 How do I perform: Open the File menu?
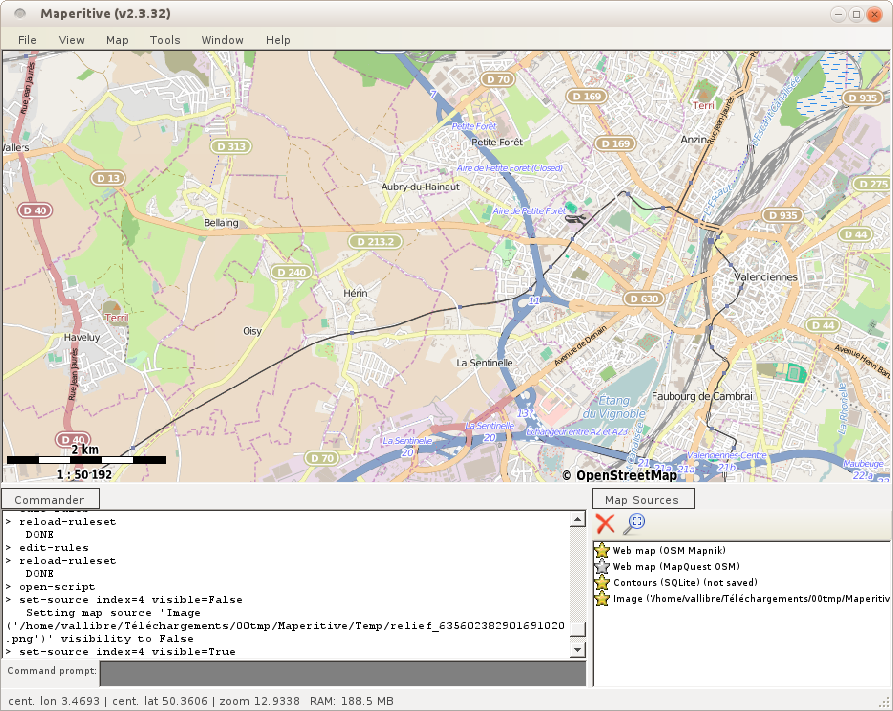27,40
